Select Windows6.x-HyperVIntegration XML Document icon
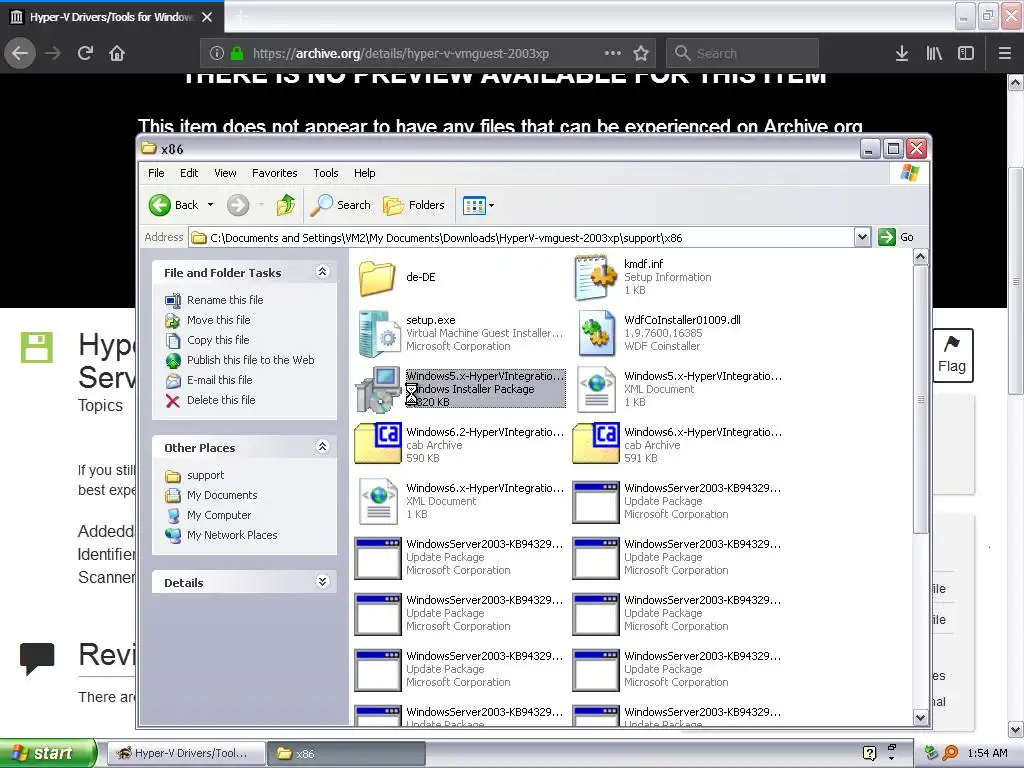1024x768 pixels. tap(379, 502)
